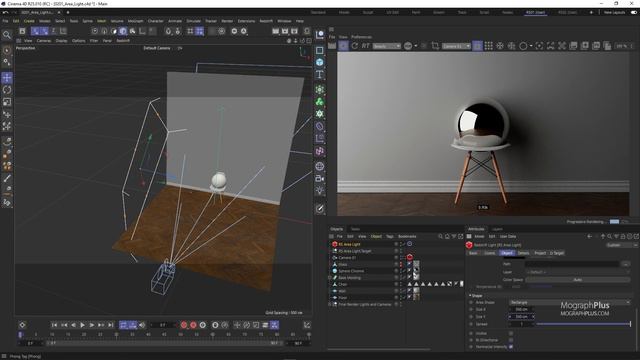The image size is (640, 360).
Task: Click the grid dots icon in RenderView
Action: 489,46
